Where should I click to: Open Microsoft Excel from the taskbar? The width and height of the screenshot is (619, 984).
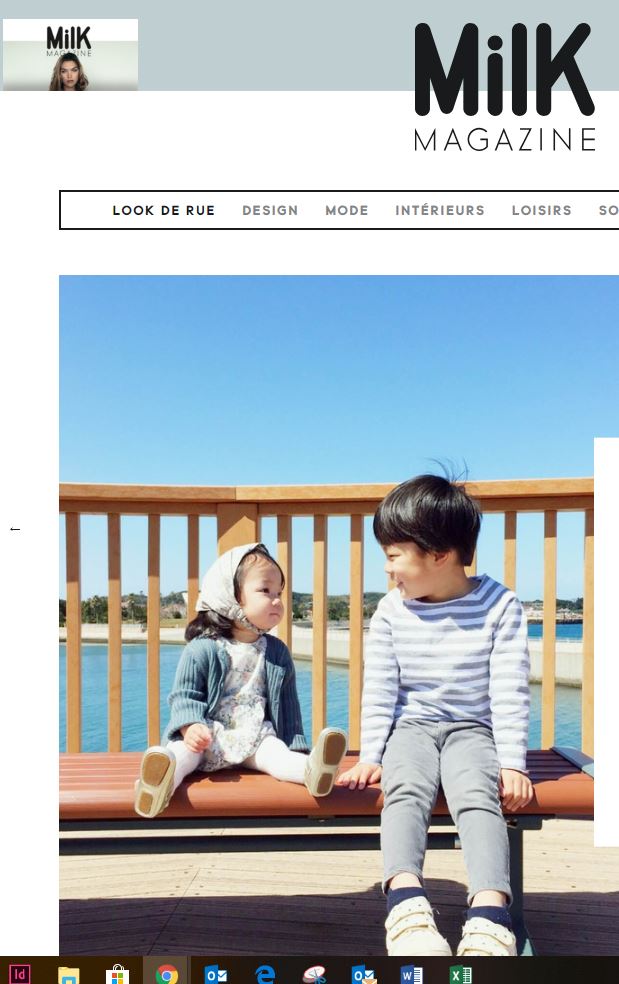click(x=461, y=975)
